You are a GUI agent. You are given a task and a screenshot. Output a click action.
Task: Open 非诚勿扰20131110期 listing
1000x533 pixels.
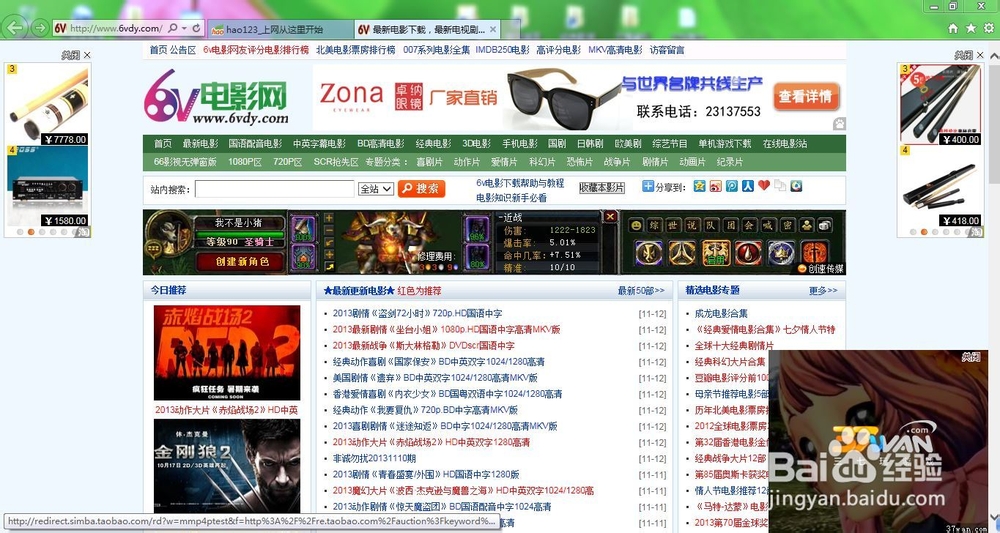pyautogui.click(x=374, y=458)
